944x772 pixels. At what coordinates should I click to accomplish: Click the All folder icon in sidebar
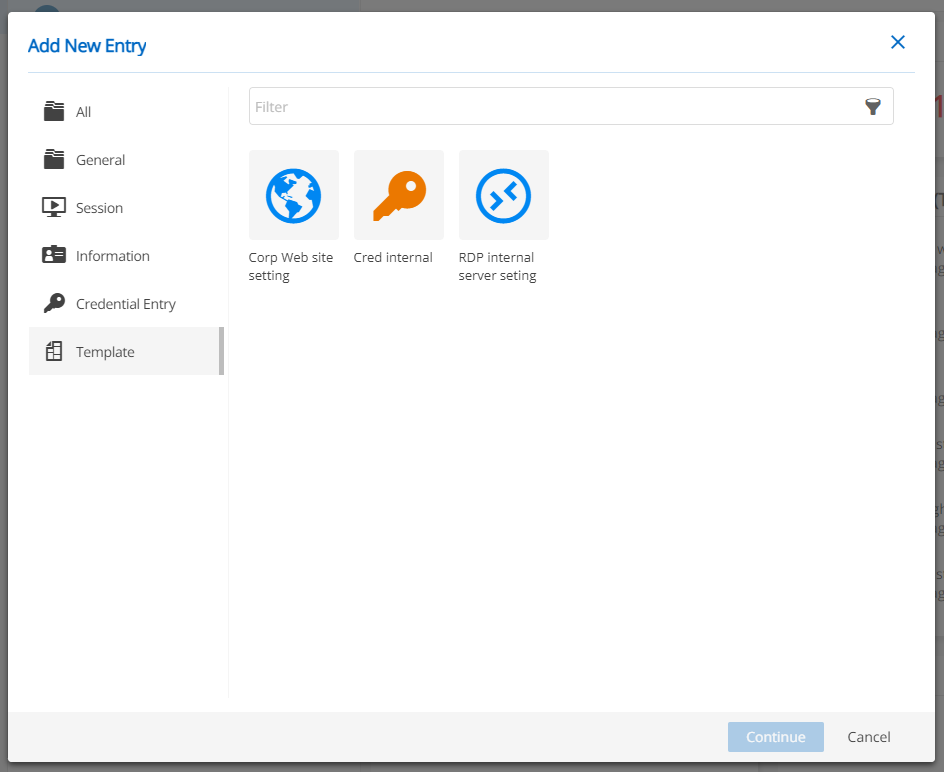54,111
